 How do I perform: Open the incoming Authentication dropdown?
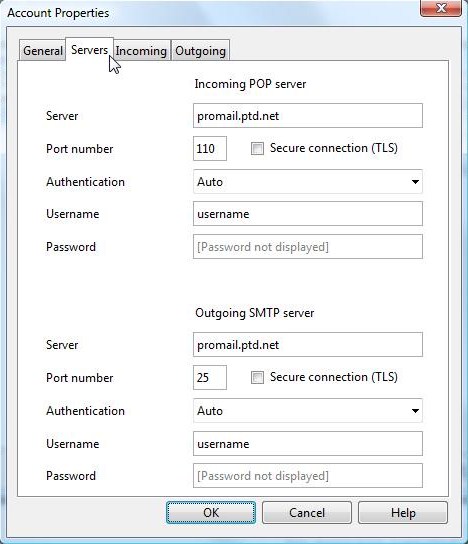pos(308,181)
